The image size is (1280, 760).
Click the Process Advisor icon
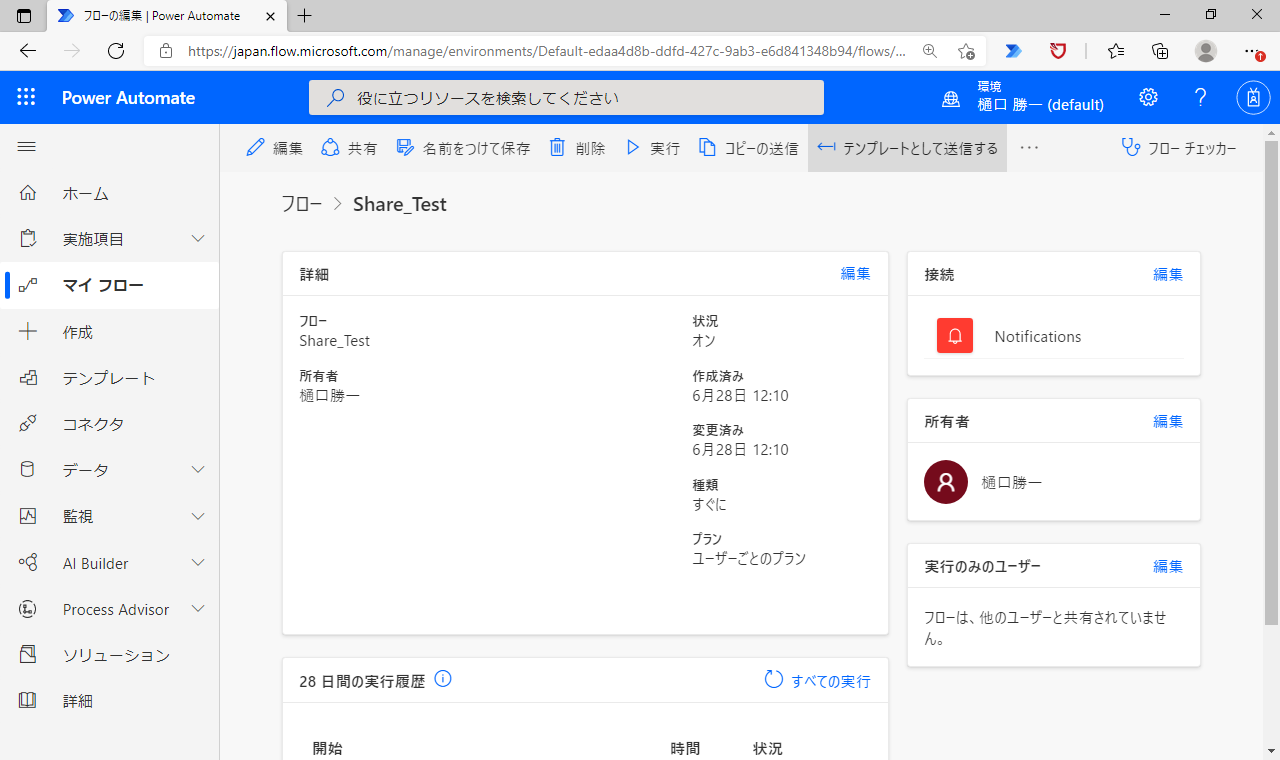click(28, 609)
